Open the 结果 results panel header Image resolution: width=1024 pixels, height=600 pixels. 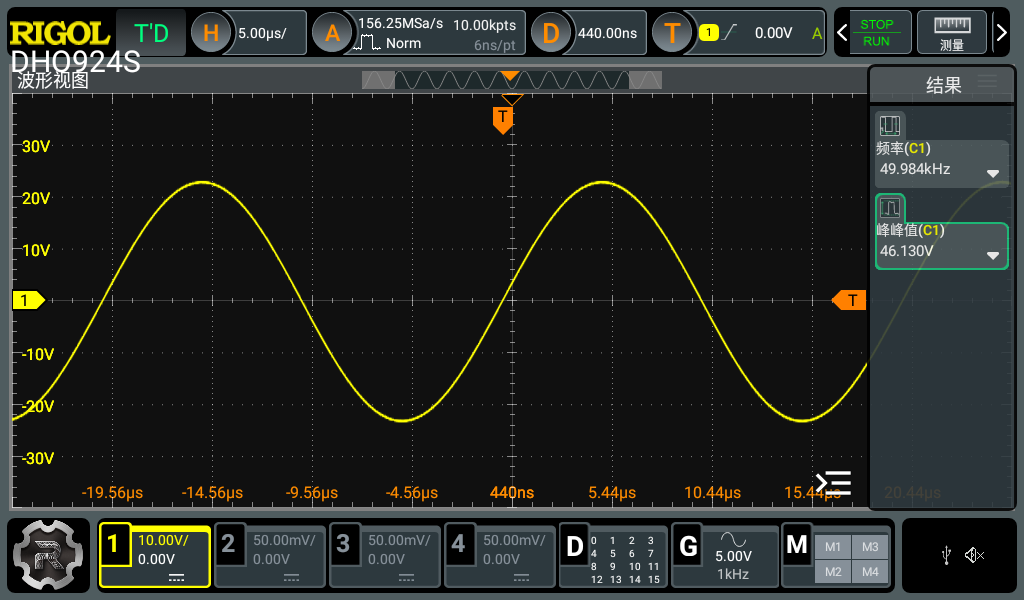[x=943, y=85]
